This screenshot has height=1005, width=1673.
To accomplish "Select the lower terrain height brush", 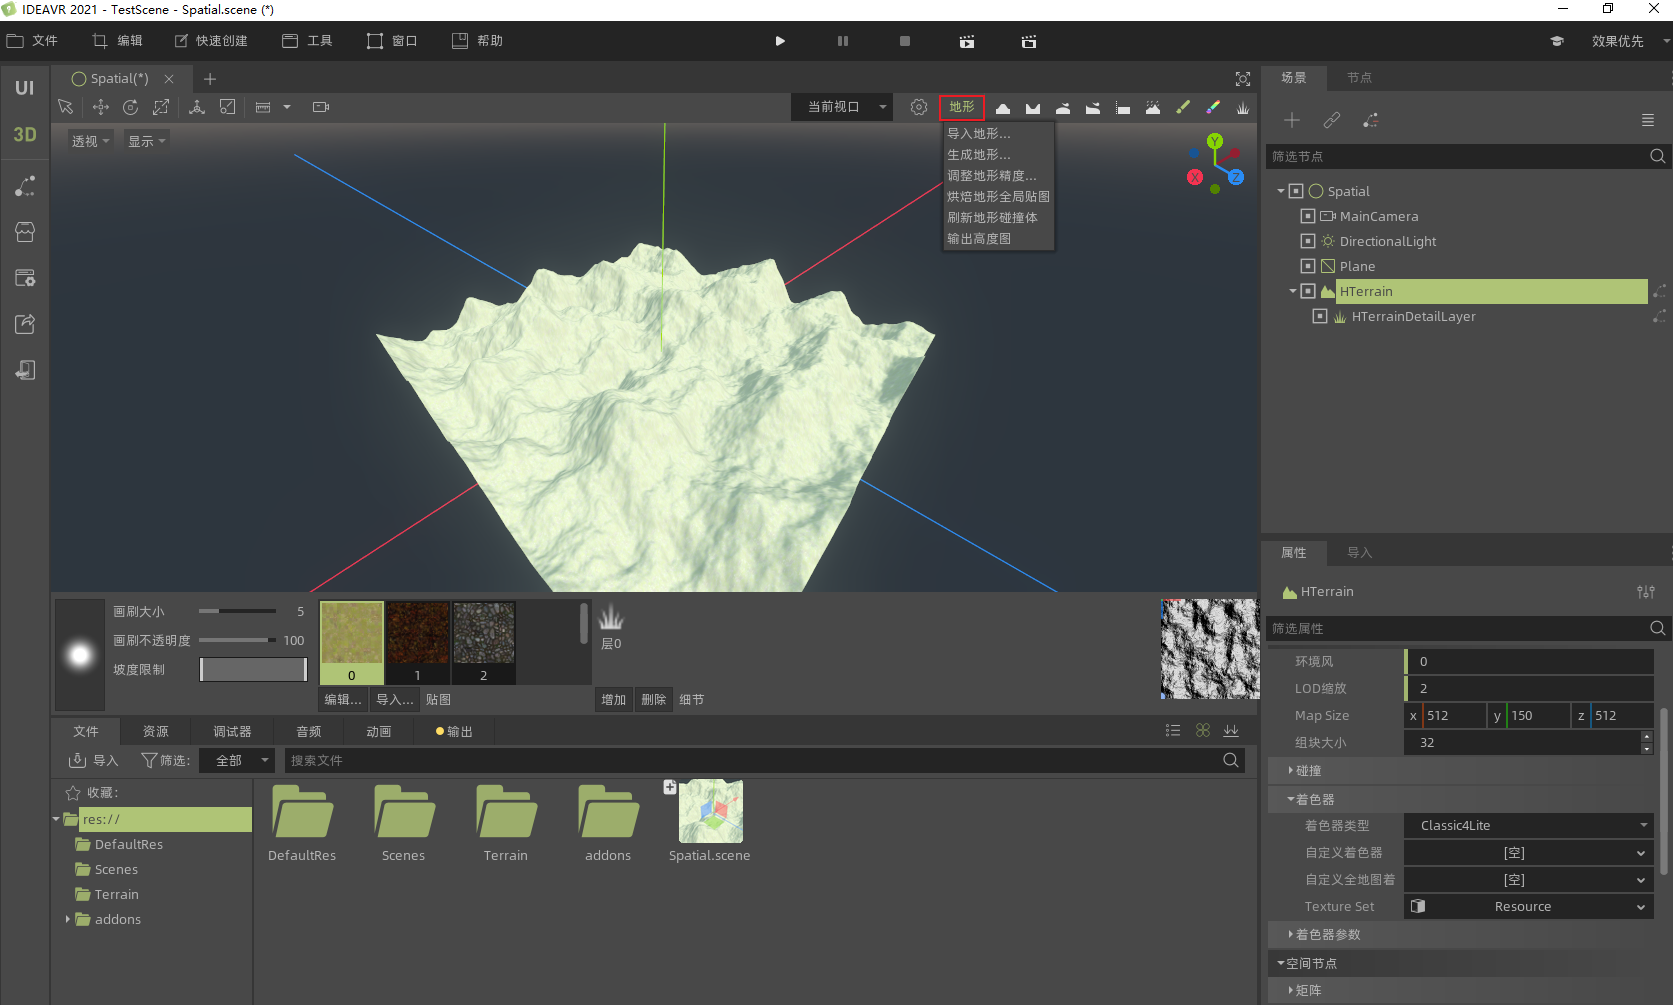I will click(x=1033, y=108).
